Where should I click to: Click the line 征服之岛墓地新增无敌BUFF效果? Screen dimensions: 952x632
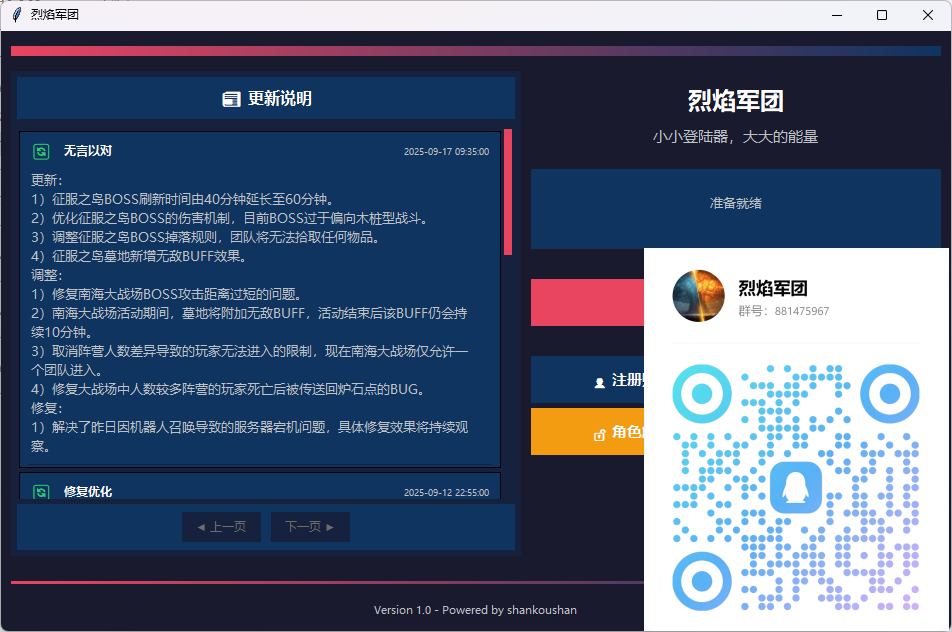(x=140, y=256)
